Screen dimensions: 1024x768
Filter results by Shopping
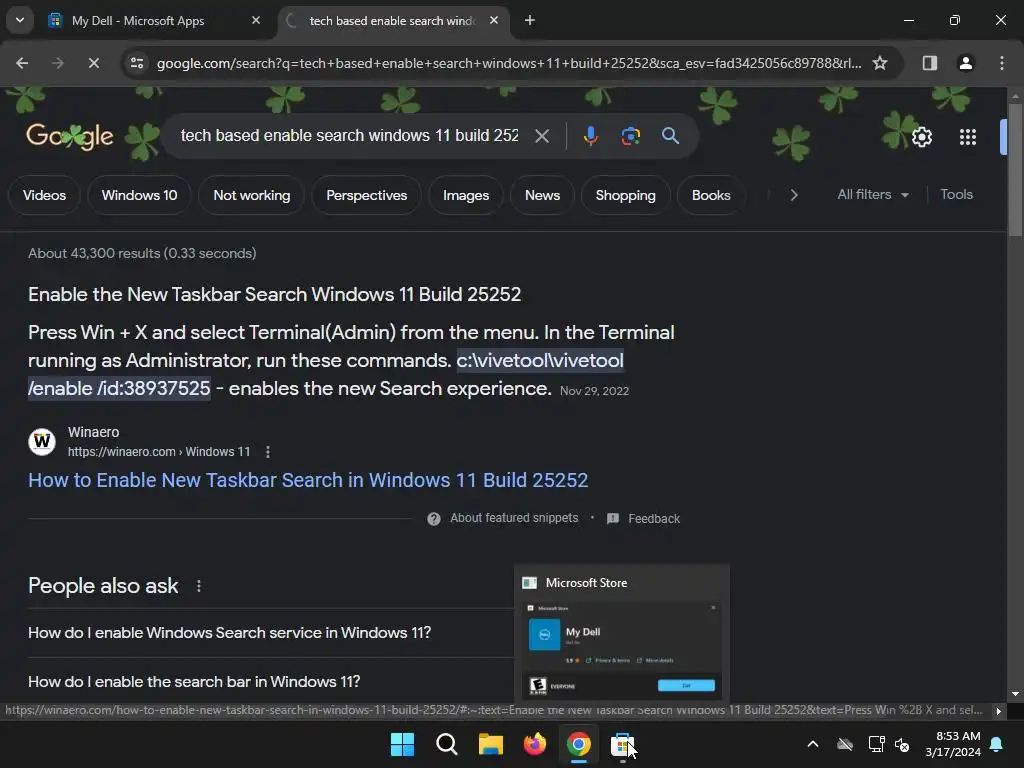(x=625, y=195)
